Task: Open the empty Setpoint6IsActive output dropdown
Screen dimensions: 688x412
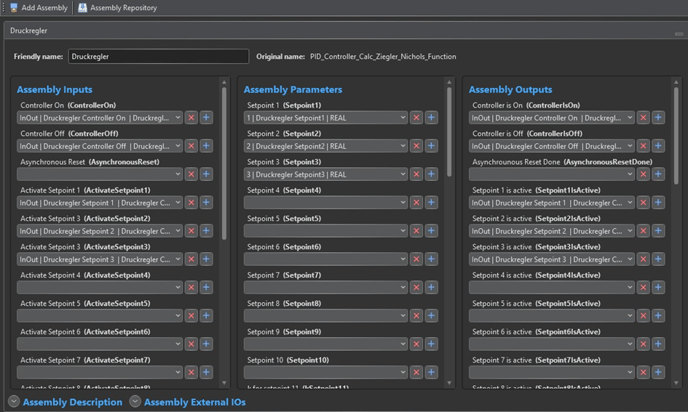Action: coord(552,344)
